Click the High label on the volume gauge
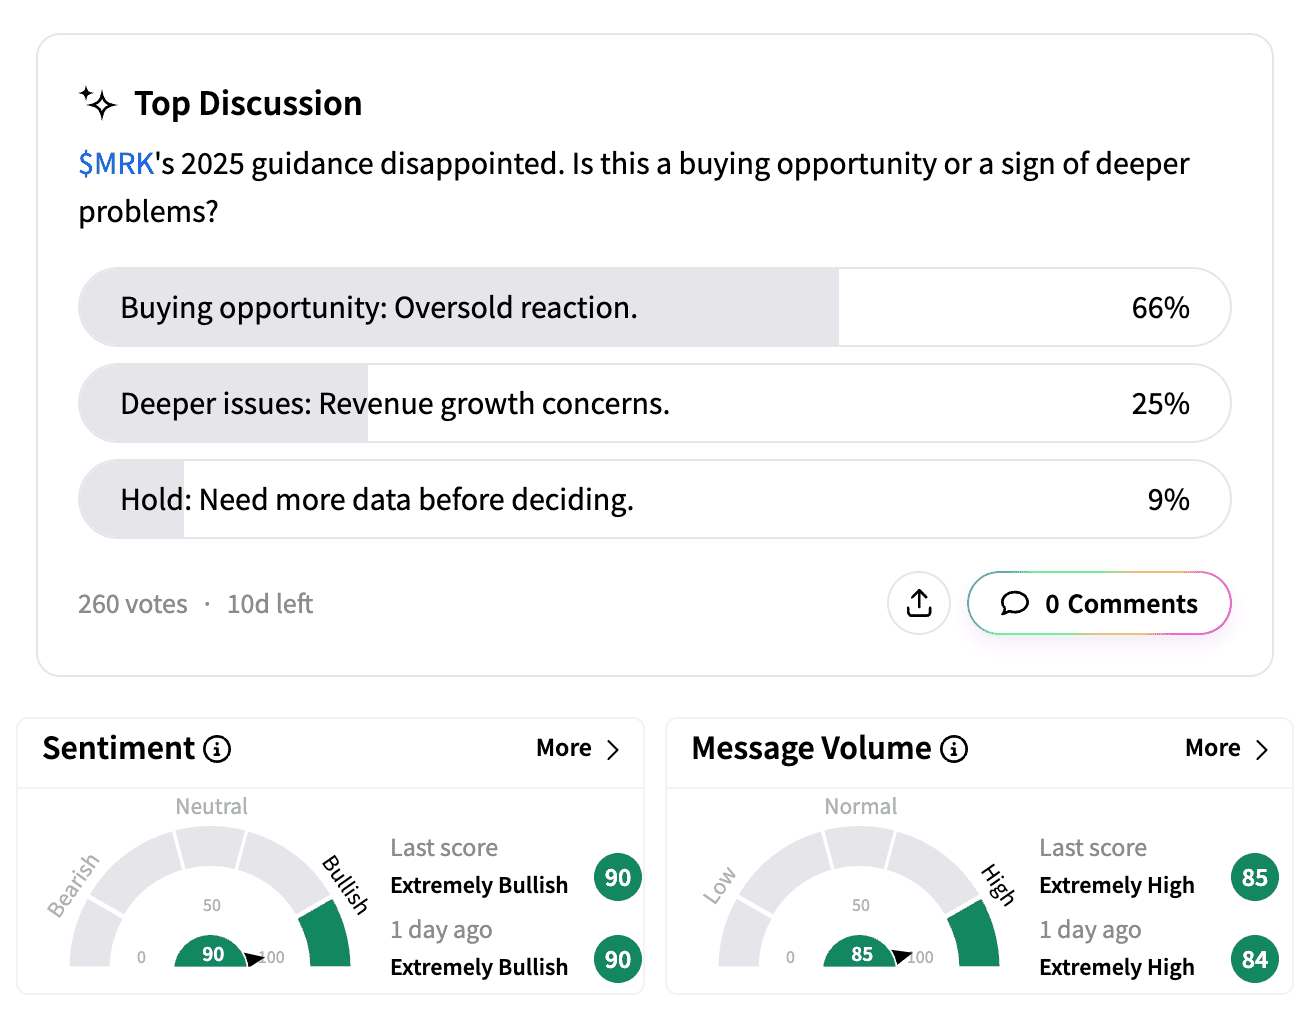 point(998,884)
